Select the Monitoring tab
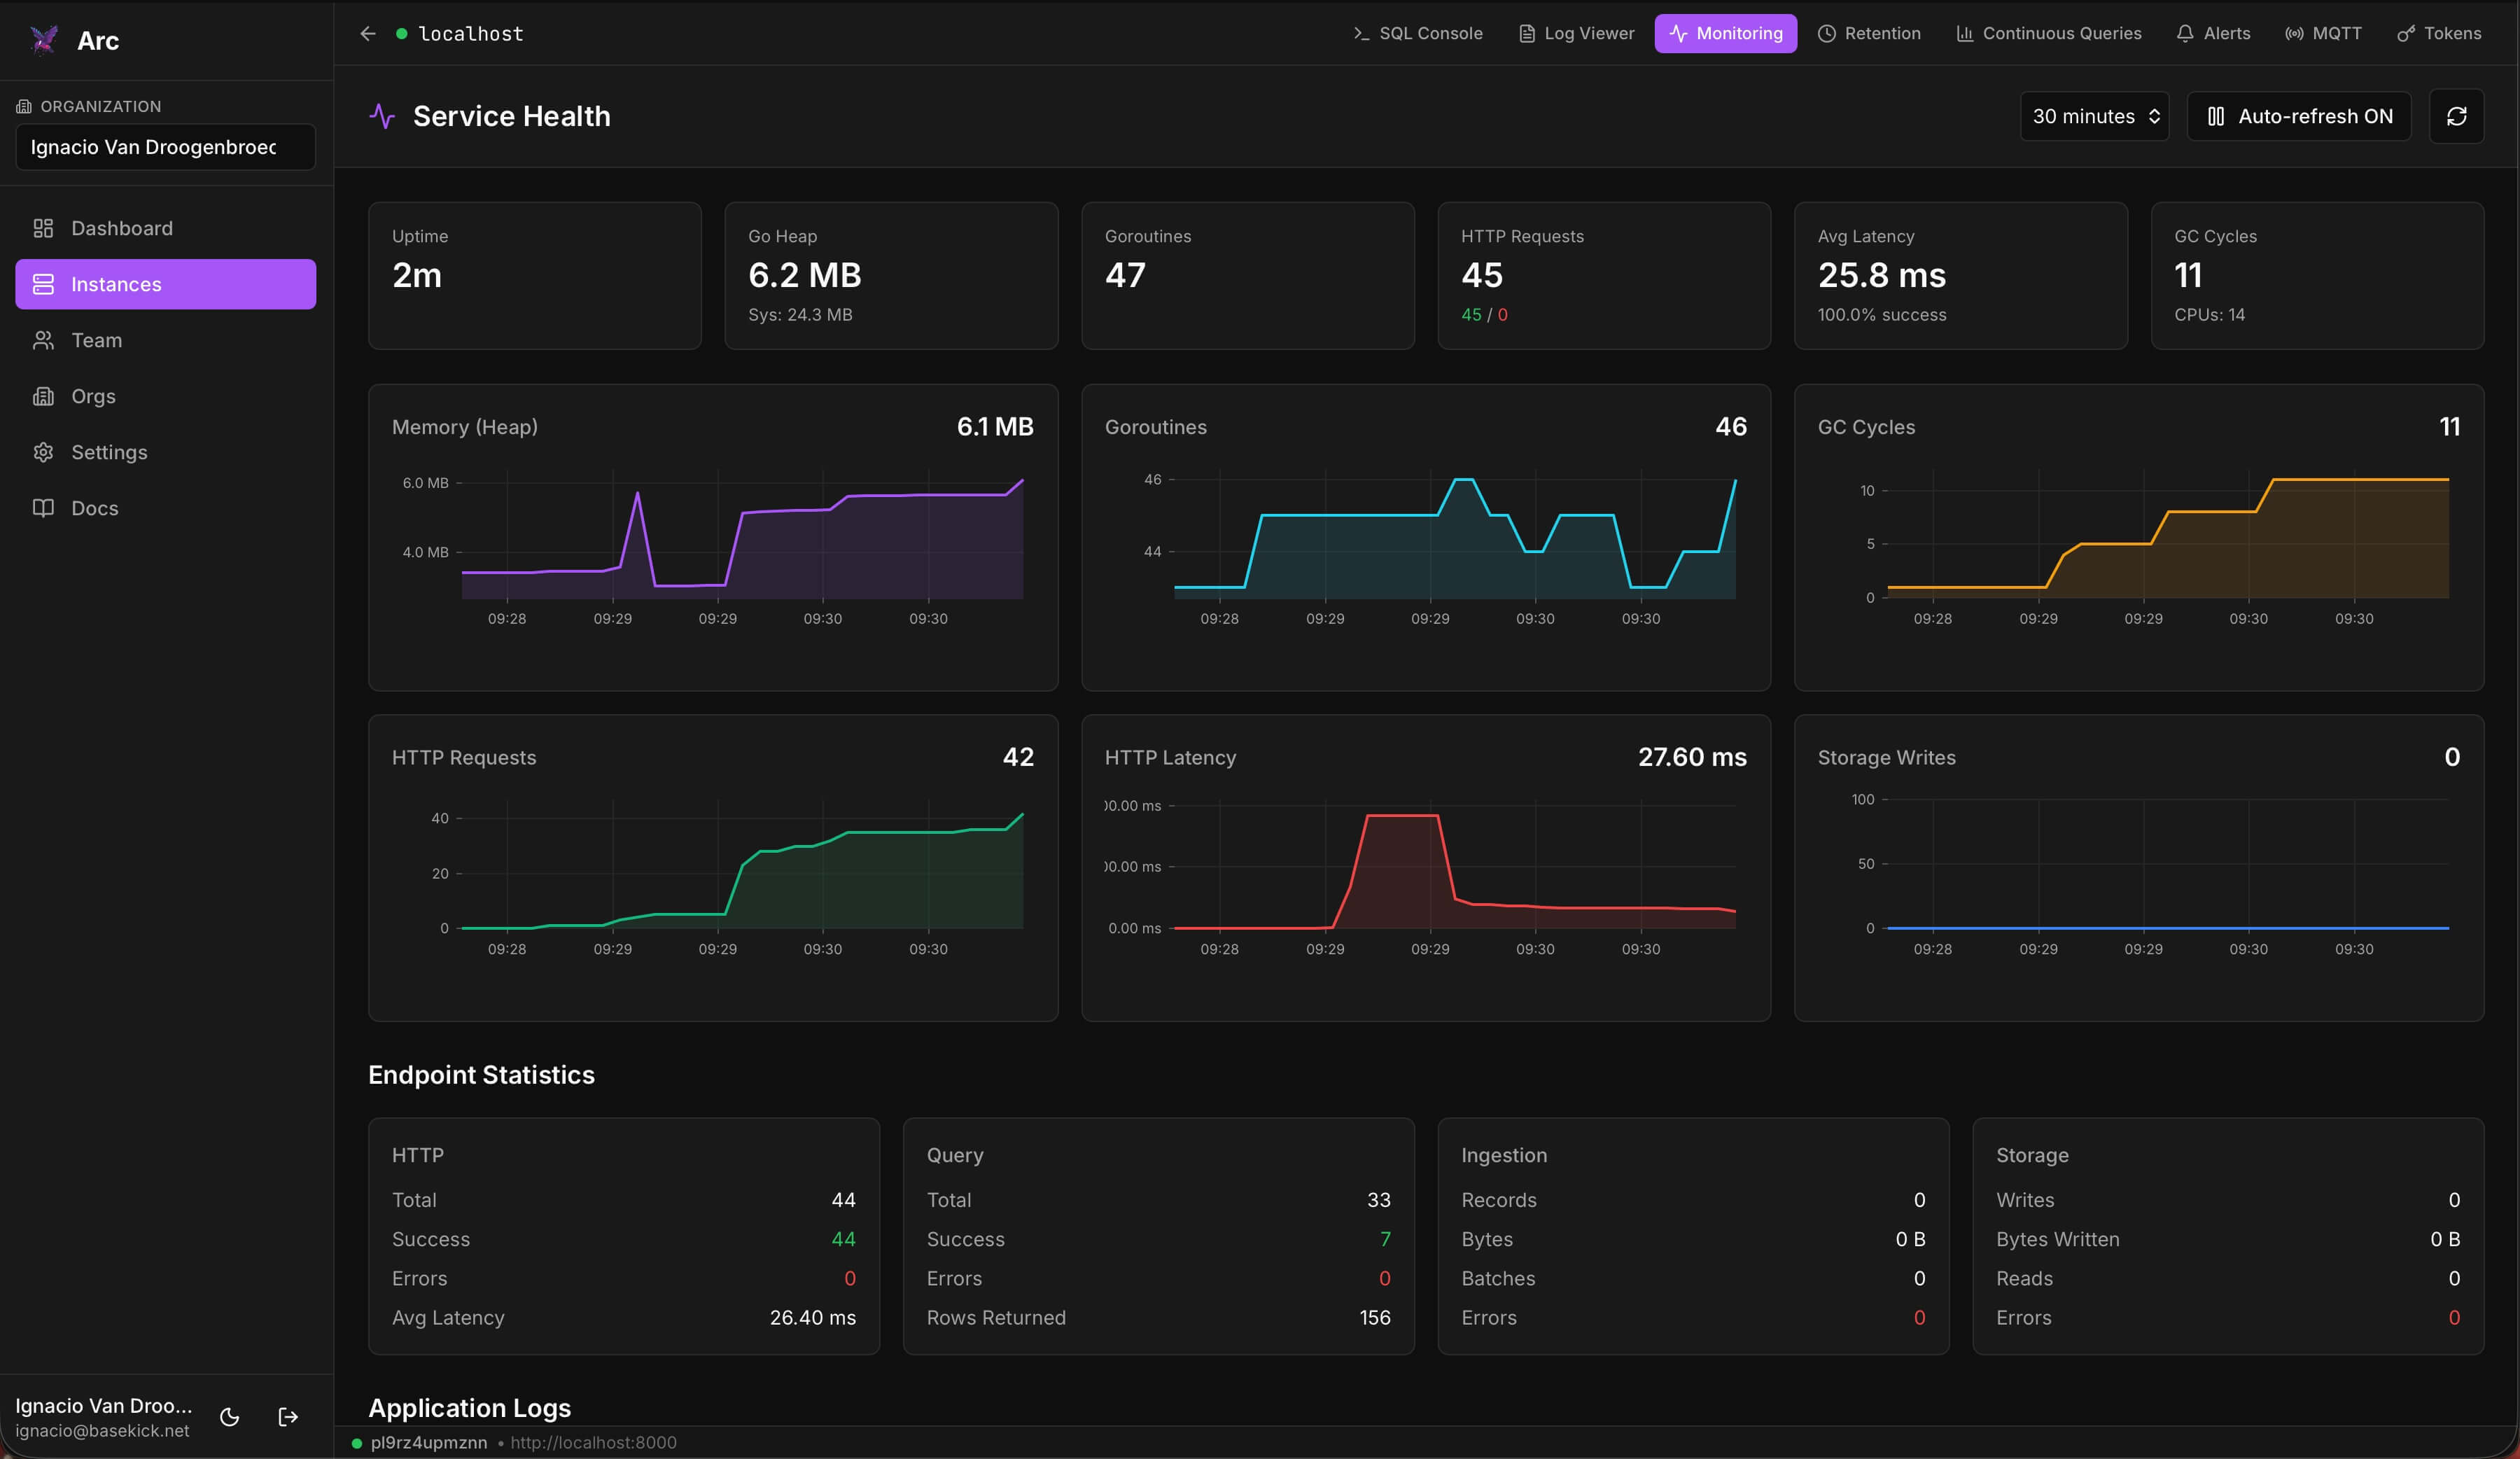Screen dimensions: 2520x1459 pyautogui.click(x=1725, y=34)
